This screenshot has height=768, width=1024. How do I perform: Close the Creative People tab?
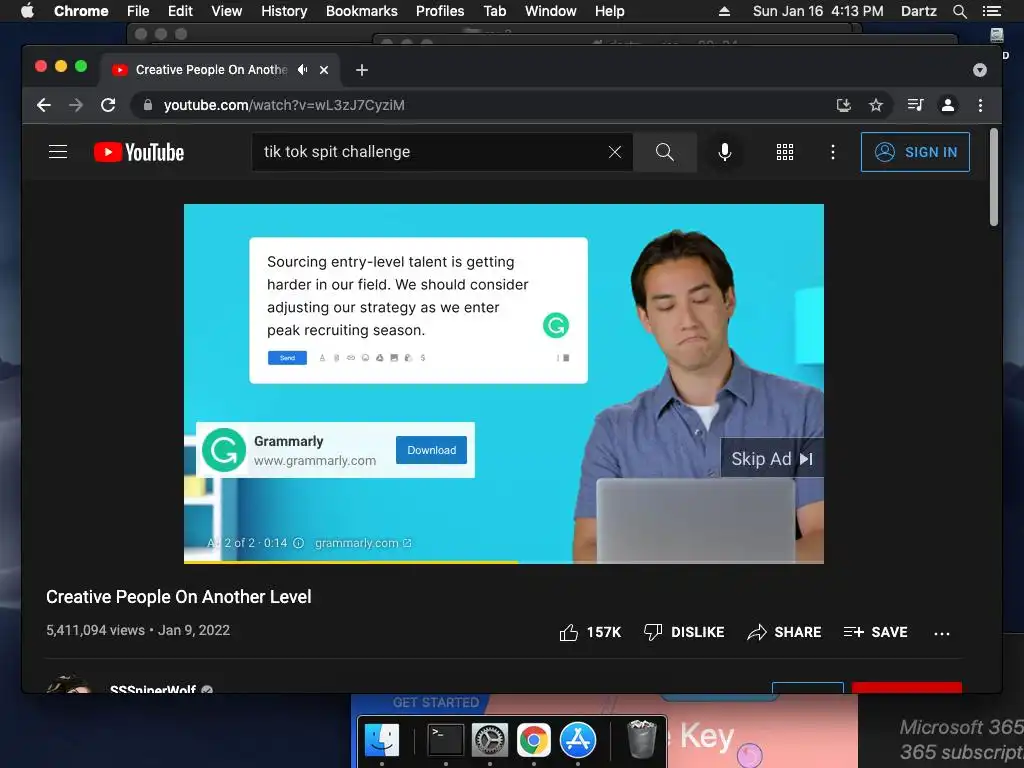[324, 70]
